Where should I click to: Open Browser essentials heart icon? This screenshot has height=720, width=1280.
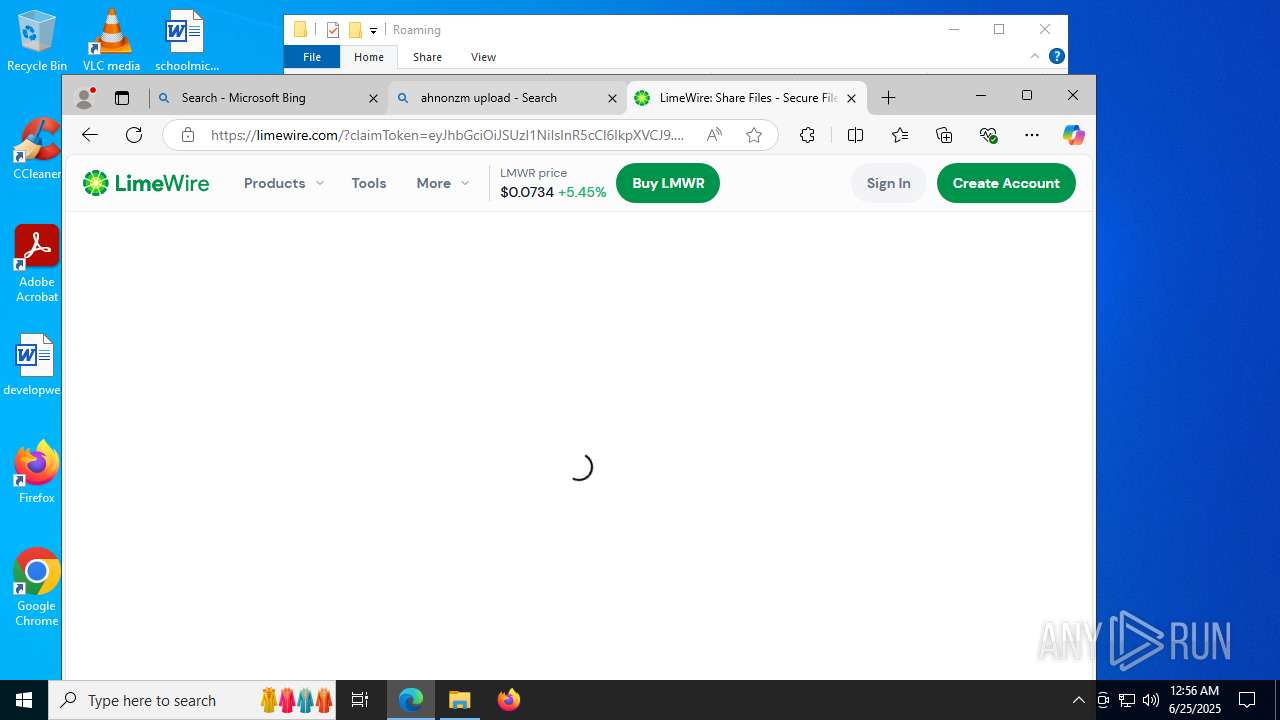pos(989,135)
